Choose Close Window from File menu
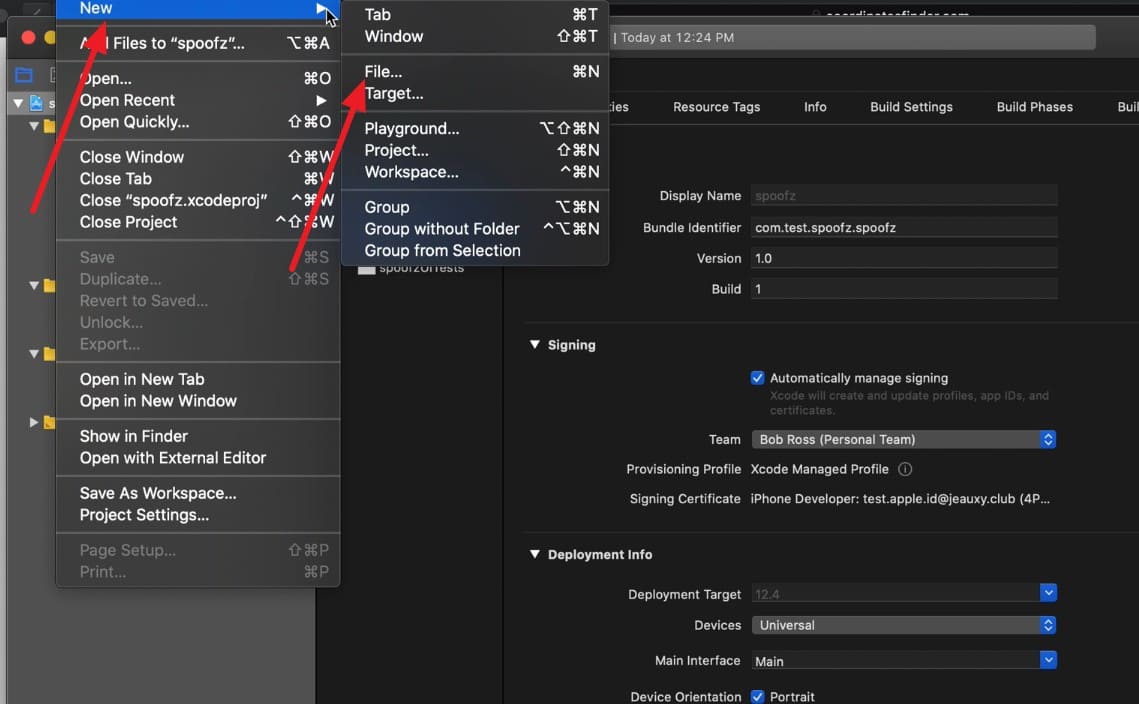 pos(198,157)
